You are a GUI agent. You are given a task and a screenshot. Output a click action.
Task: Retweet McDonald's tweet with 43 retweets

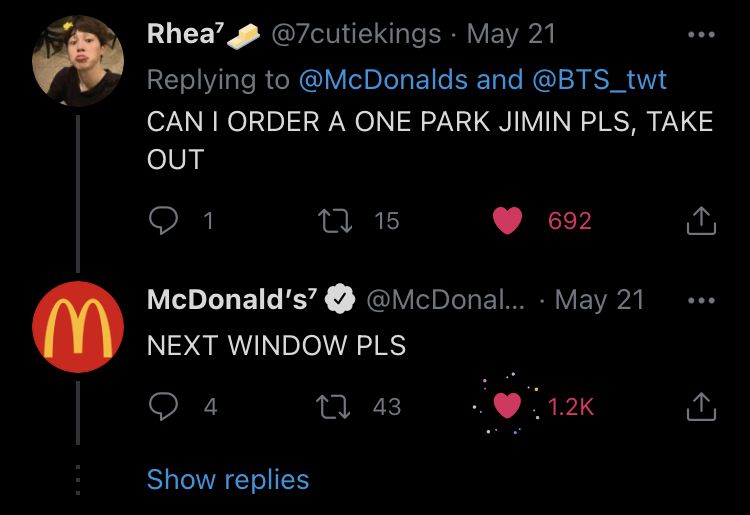click(333, 406)
